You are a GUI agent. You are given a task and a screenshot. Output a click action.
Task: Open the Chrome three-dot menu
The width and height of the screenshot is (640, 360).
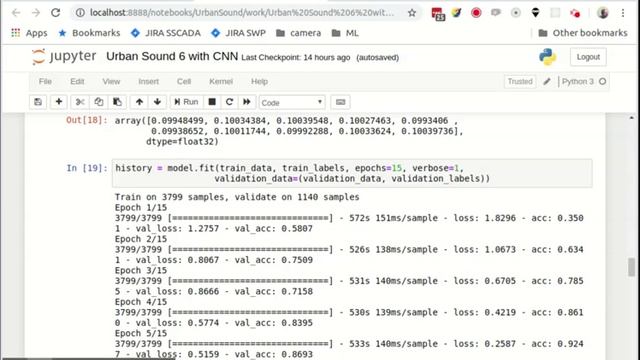[x=623, y=13]
